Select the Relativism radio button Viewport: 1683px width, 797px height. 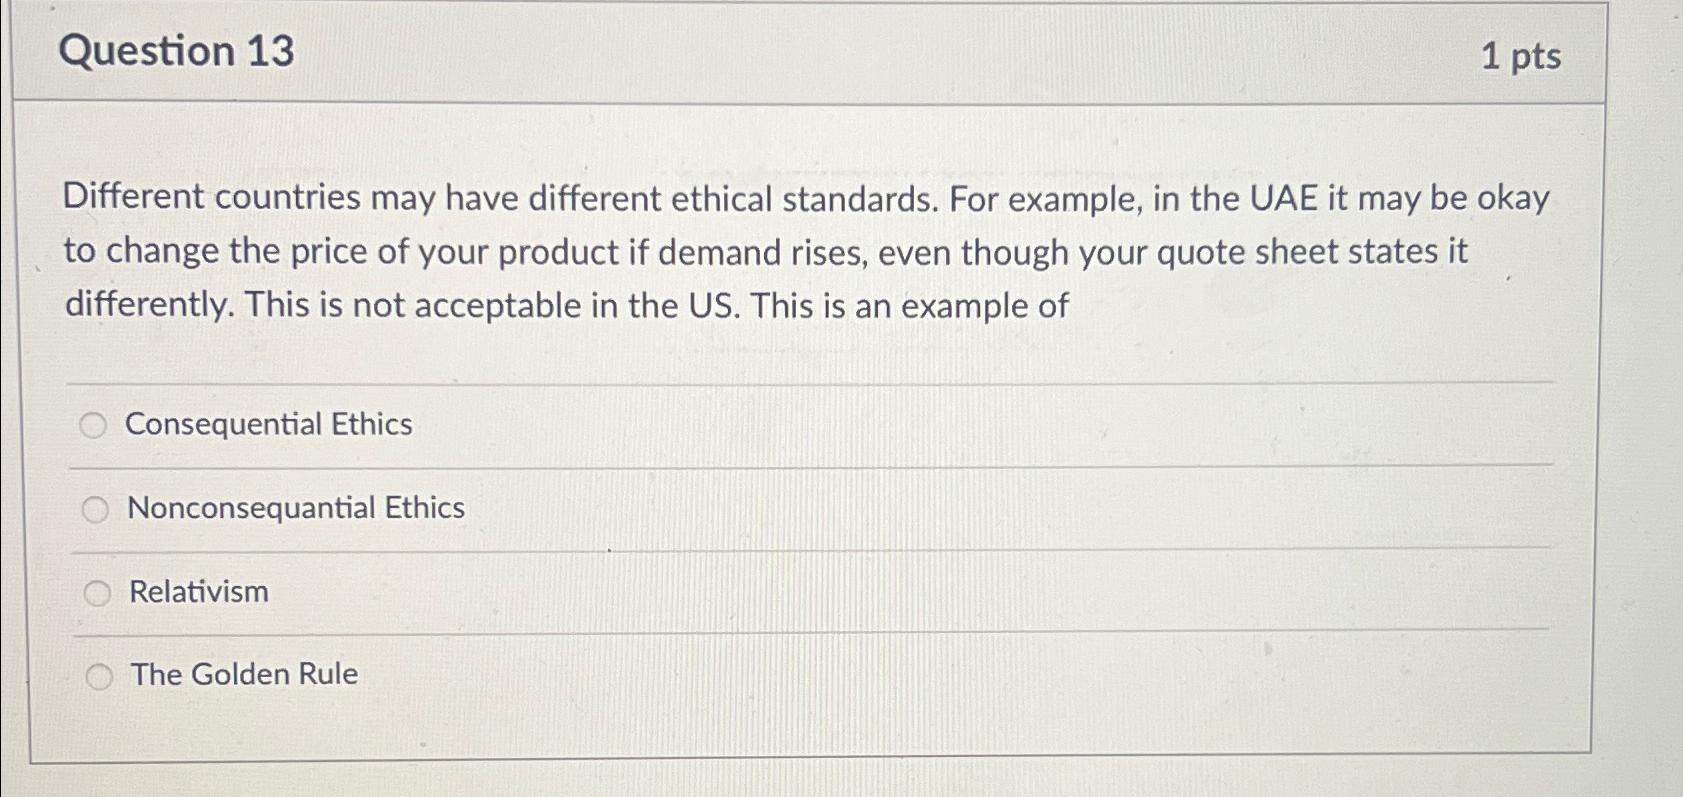click(x=95, y=592)
